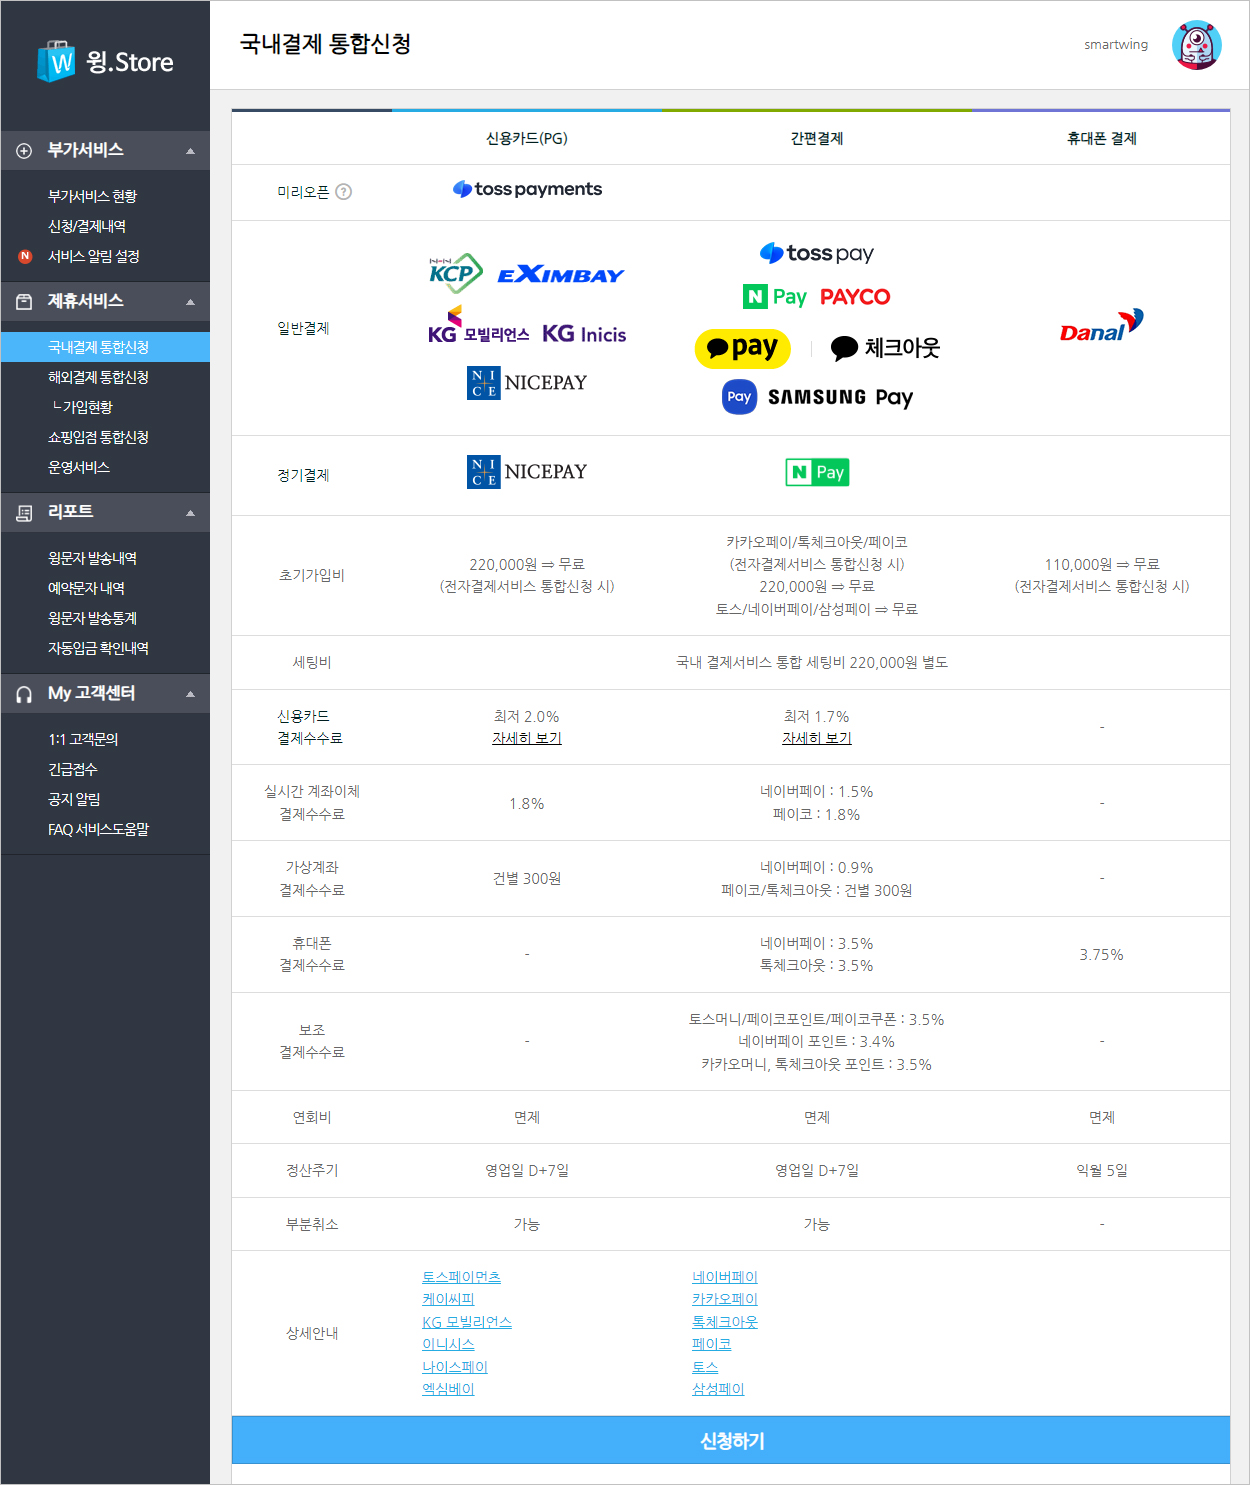Open 토스페이먼츠 detail link
Image resolution: width=1250 pixels, height=1485 pixels.
[x=461, y=1277]
